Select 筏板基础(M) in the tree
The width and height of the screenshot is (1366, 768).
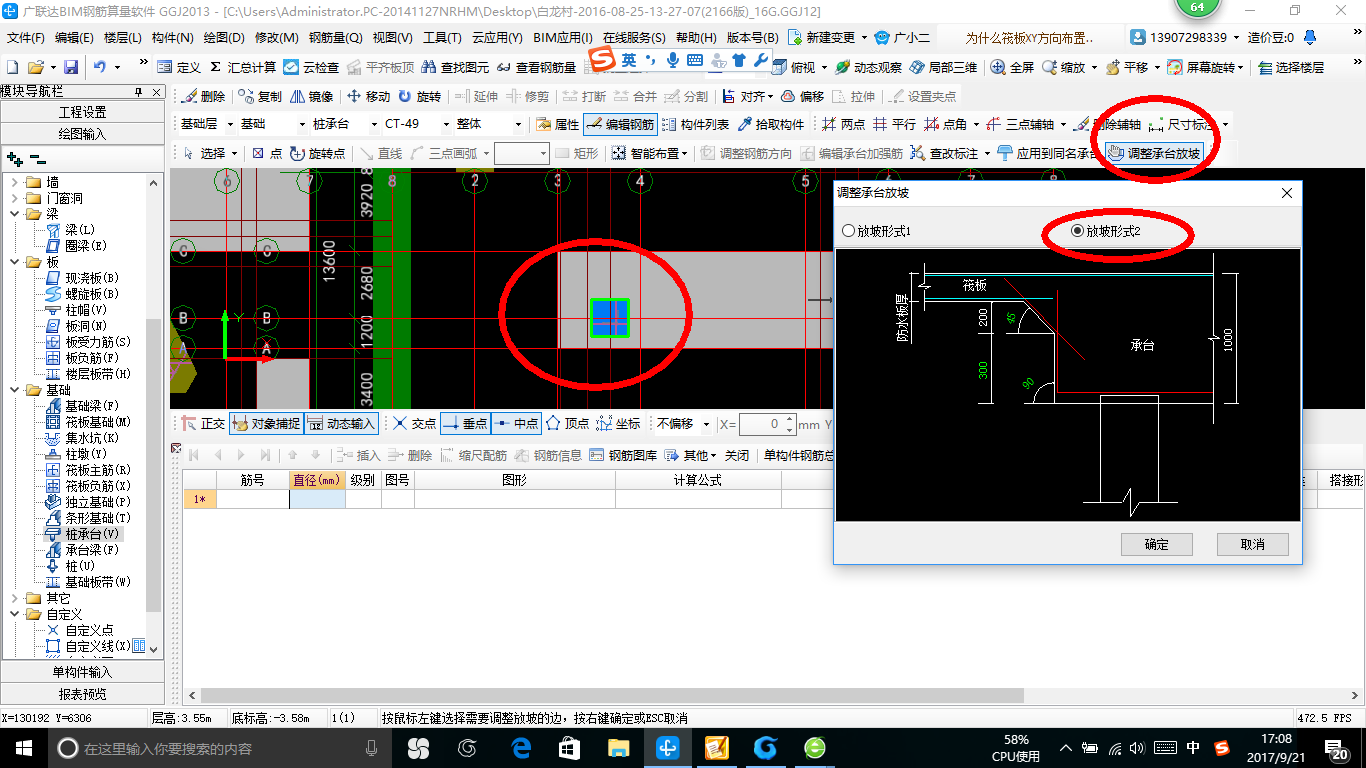tap(90, 422)
